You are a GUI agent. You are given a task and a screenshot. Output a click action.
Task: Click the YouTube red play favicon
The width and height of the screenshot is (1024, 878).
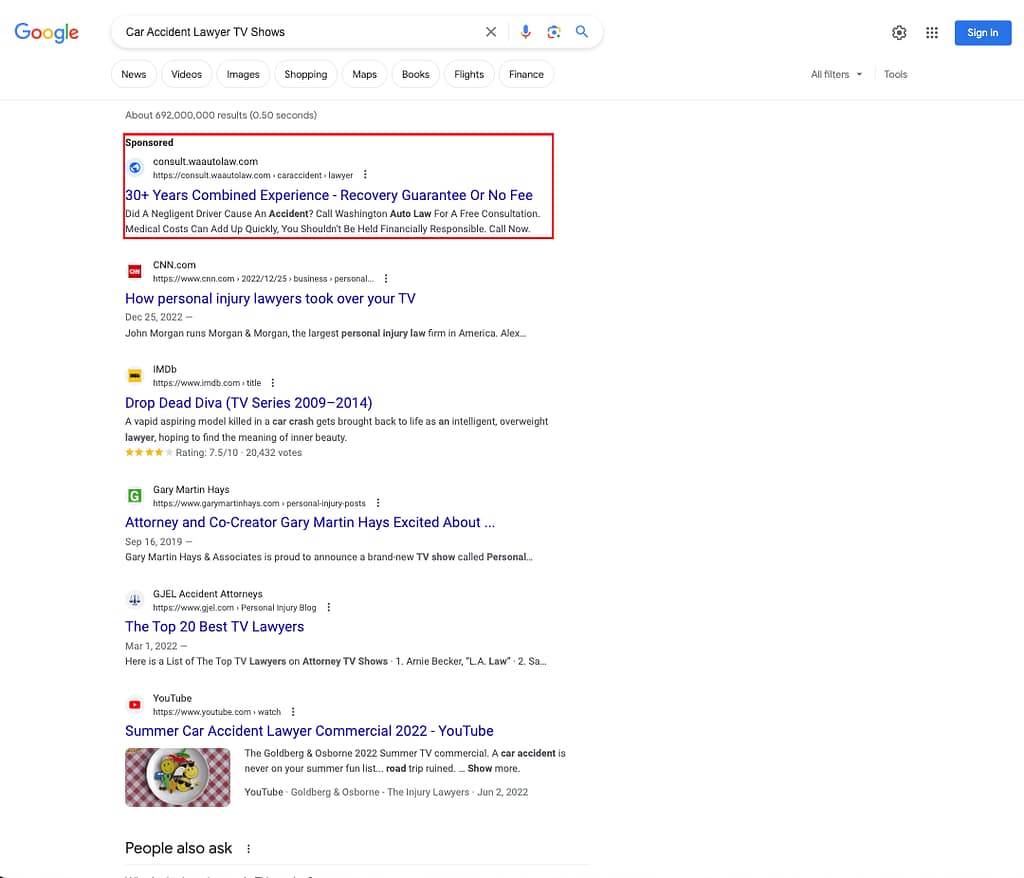coord(135,704)
